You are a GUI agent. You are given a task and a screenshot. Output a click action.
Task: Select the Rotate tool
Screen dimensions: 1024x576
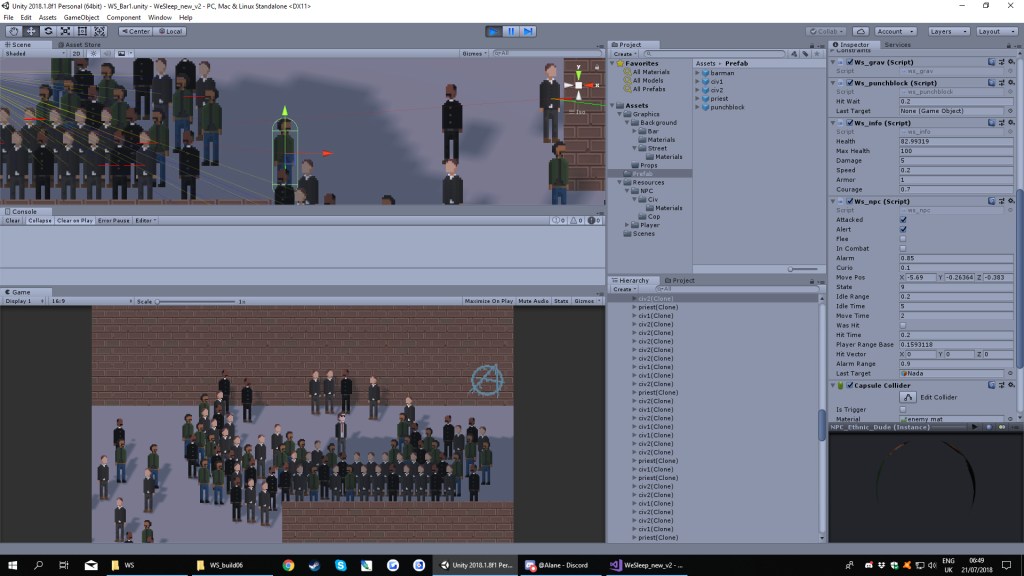47,31
